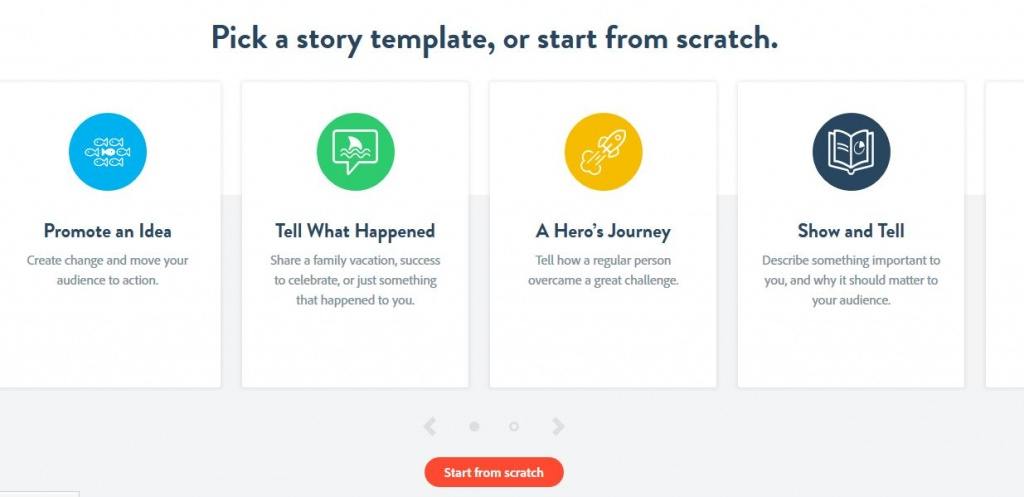This screenshot has width=1024, height=497.
Task: Choose the Tell What Happened title
Action: [355, 231]
